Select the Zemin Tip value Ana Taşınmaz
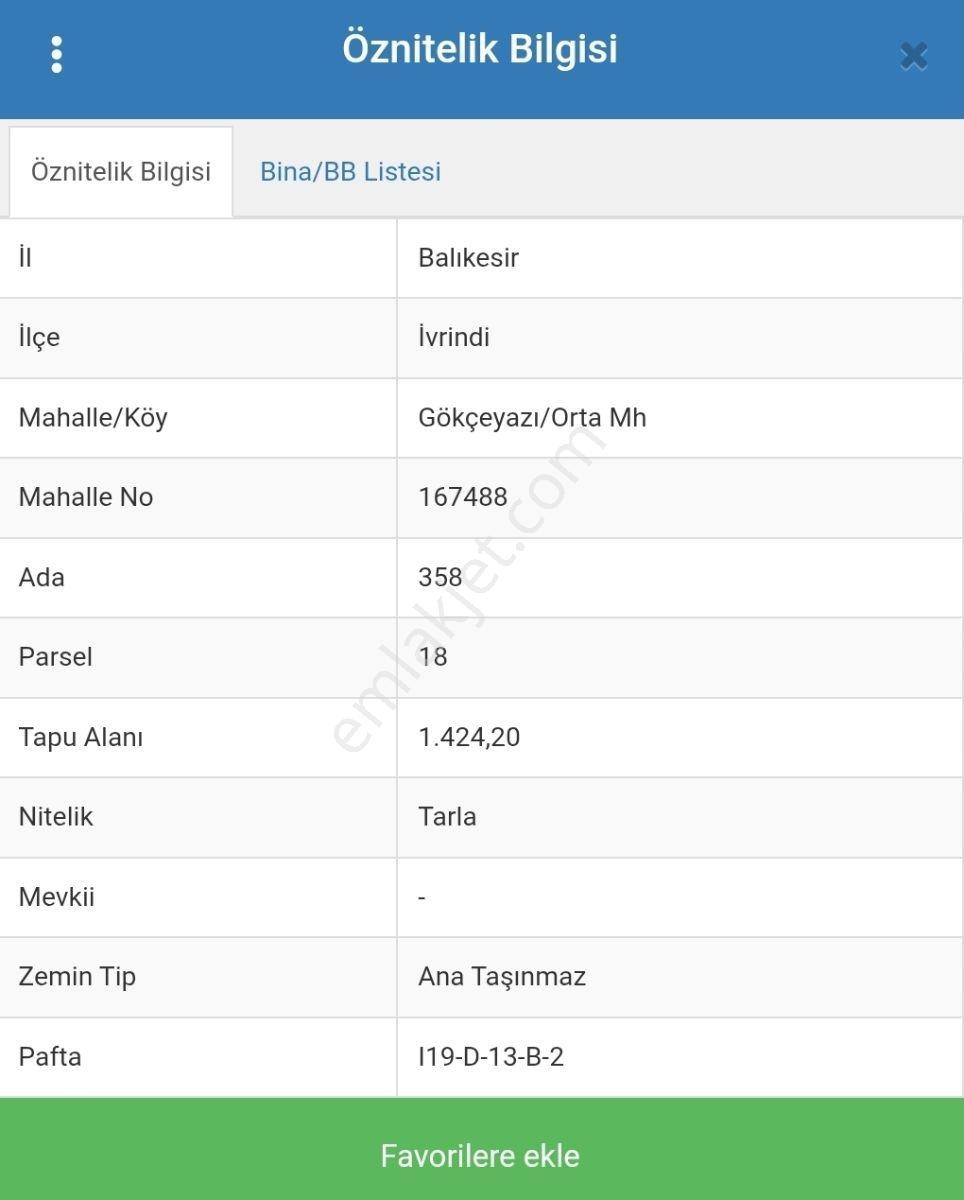The width and height of the screenshot is (964, 1200). pyautogui.click(x=502, y=977)
